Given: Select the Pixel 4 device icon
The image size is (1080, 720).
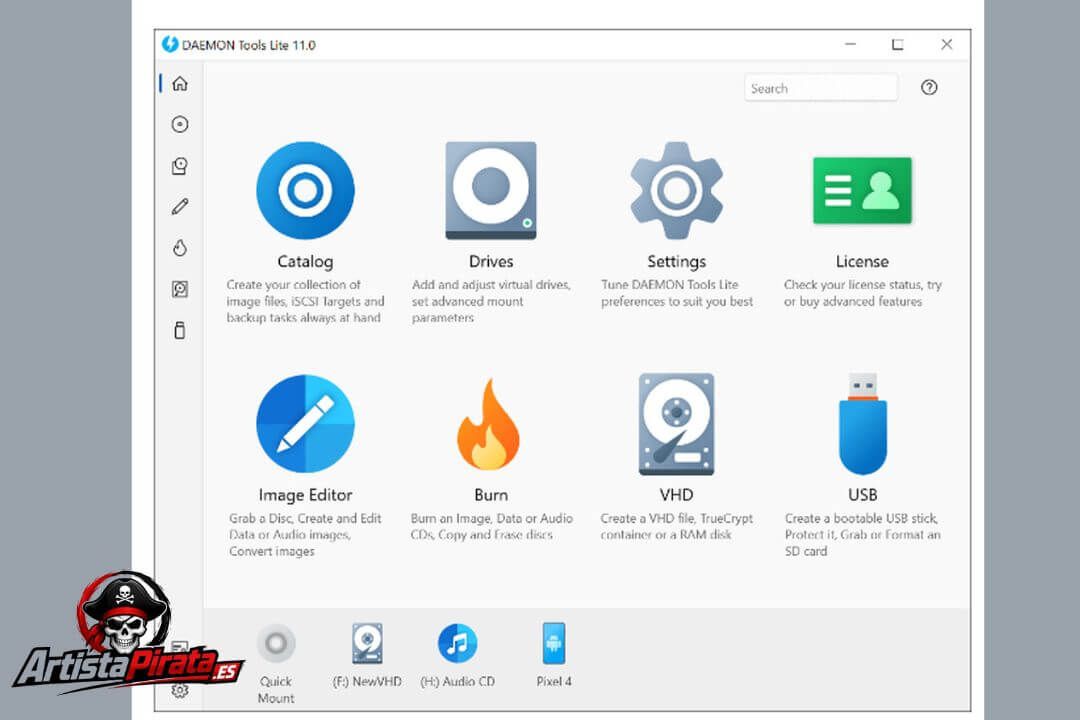Looking at the screenshot, I should click(554, 644).
